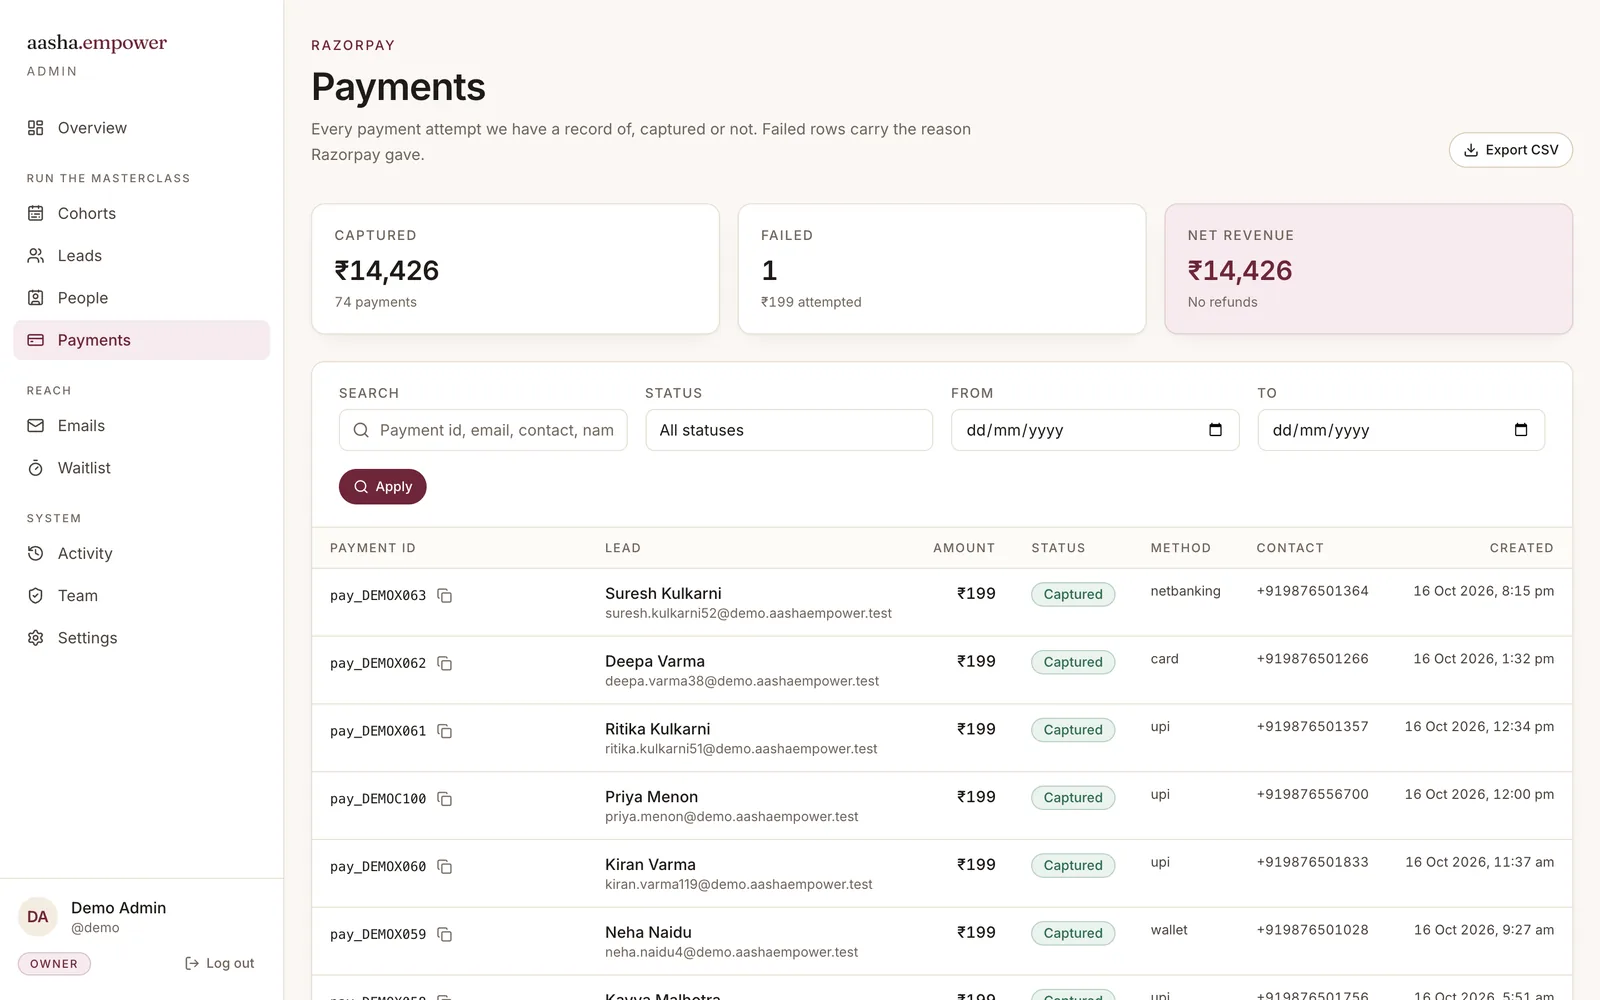1600x1000 pixels.
Task: Export payments as CSV
Action: pyautogui.click(x=1511, y=150)
